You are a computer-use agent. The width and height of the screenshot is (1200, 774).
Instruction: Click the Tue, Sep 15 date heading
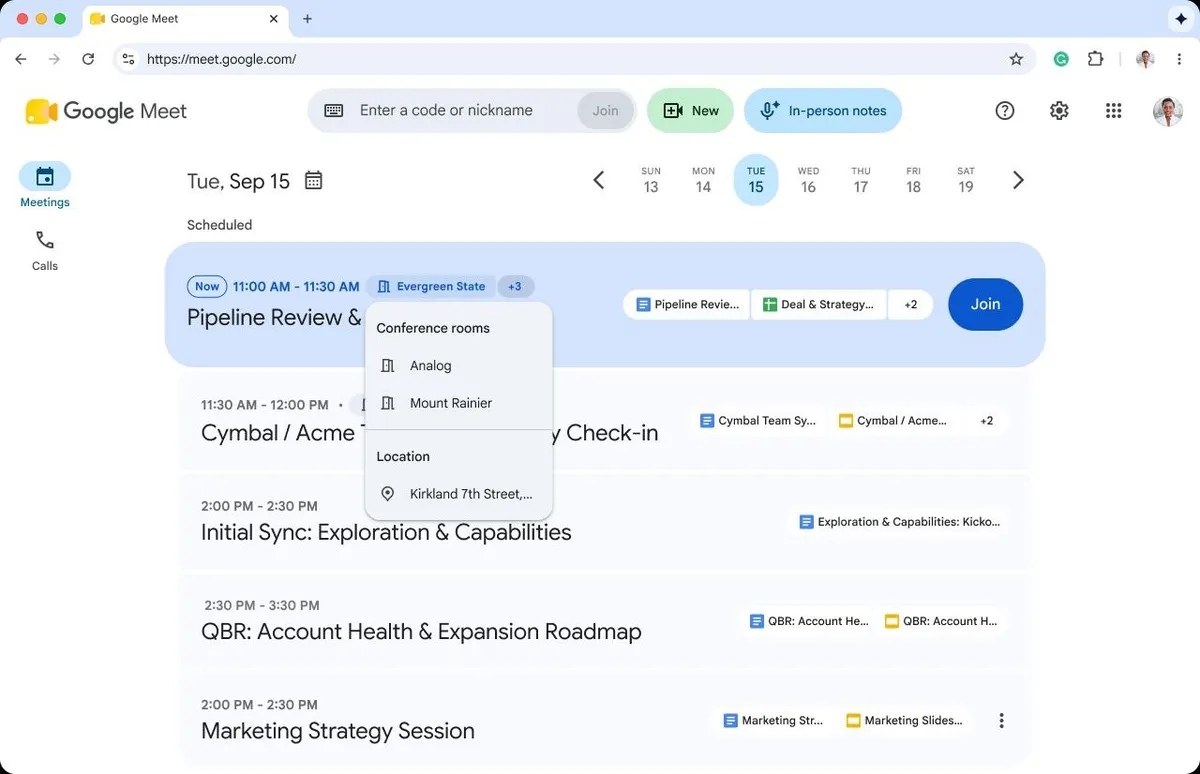point(238,181)
